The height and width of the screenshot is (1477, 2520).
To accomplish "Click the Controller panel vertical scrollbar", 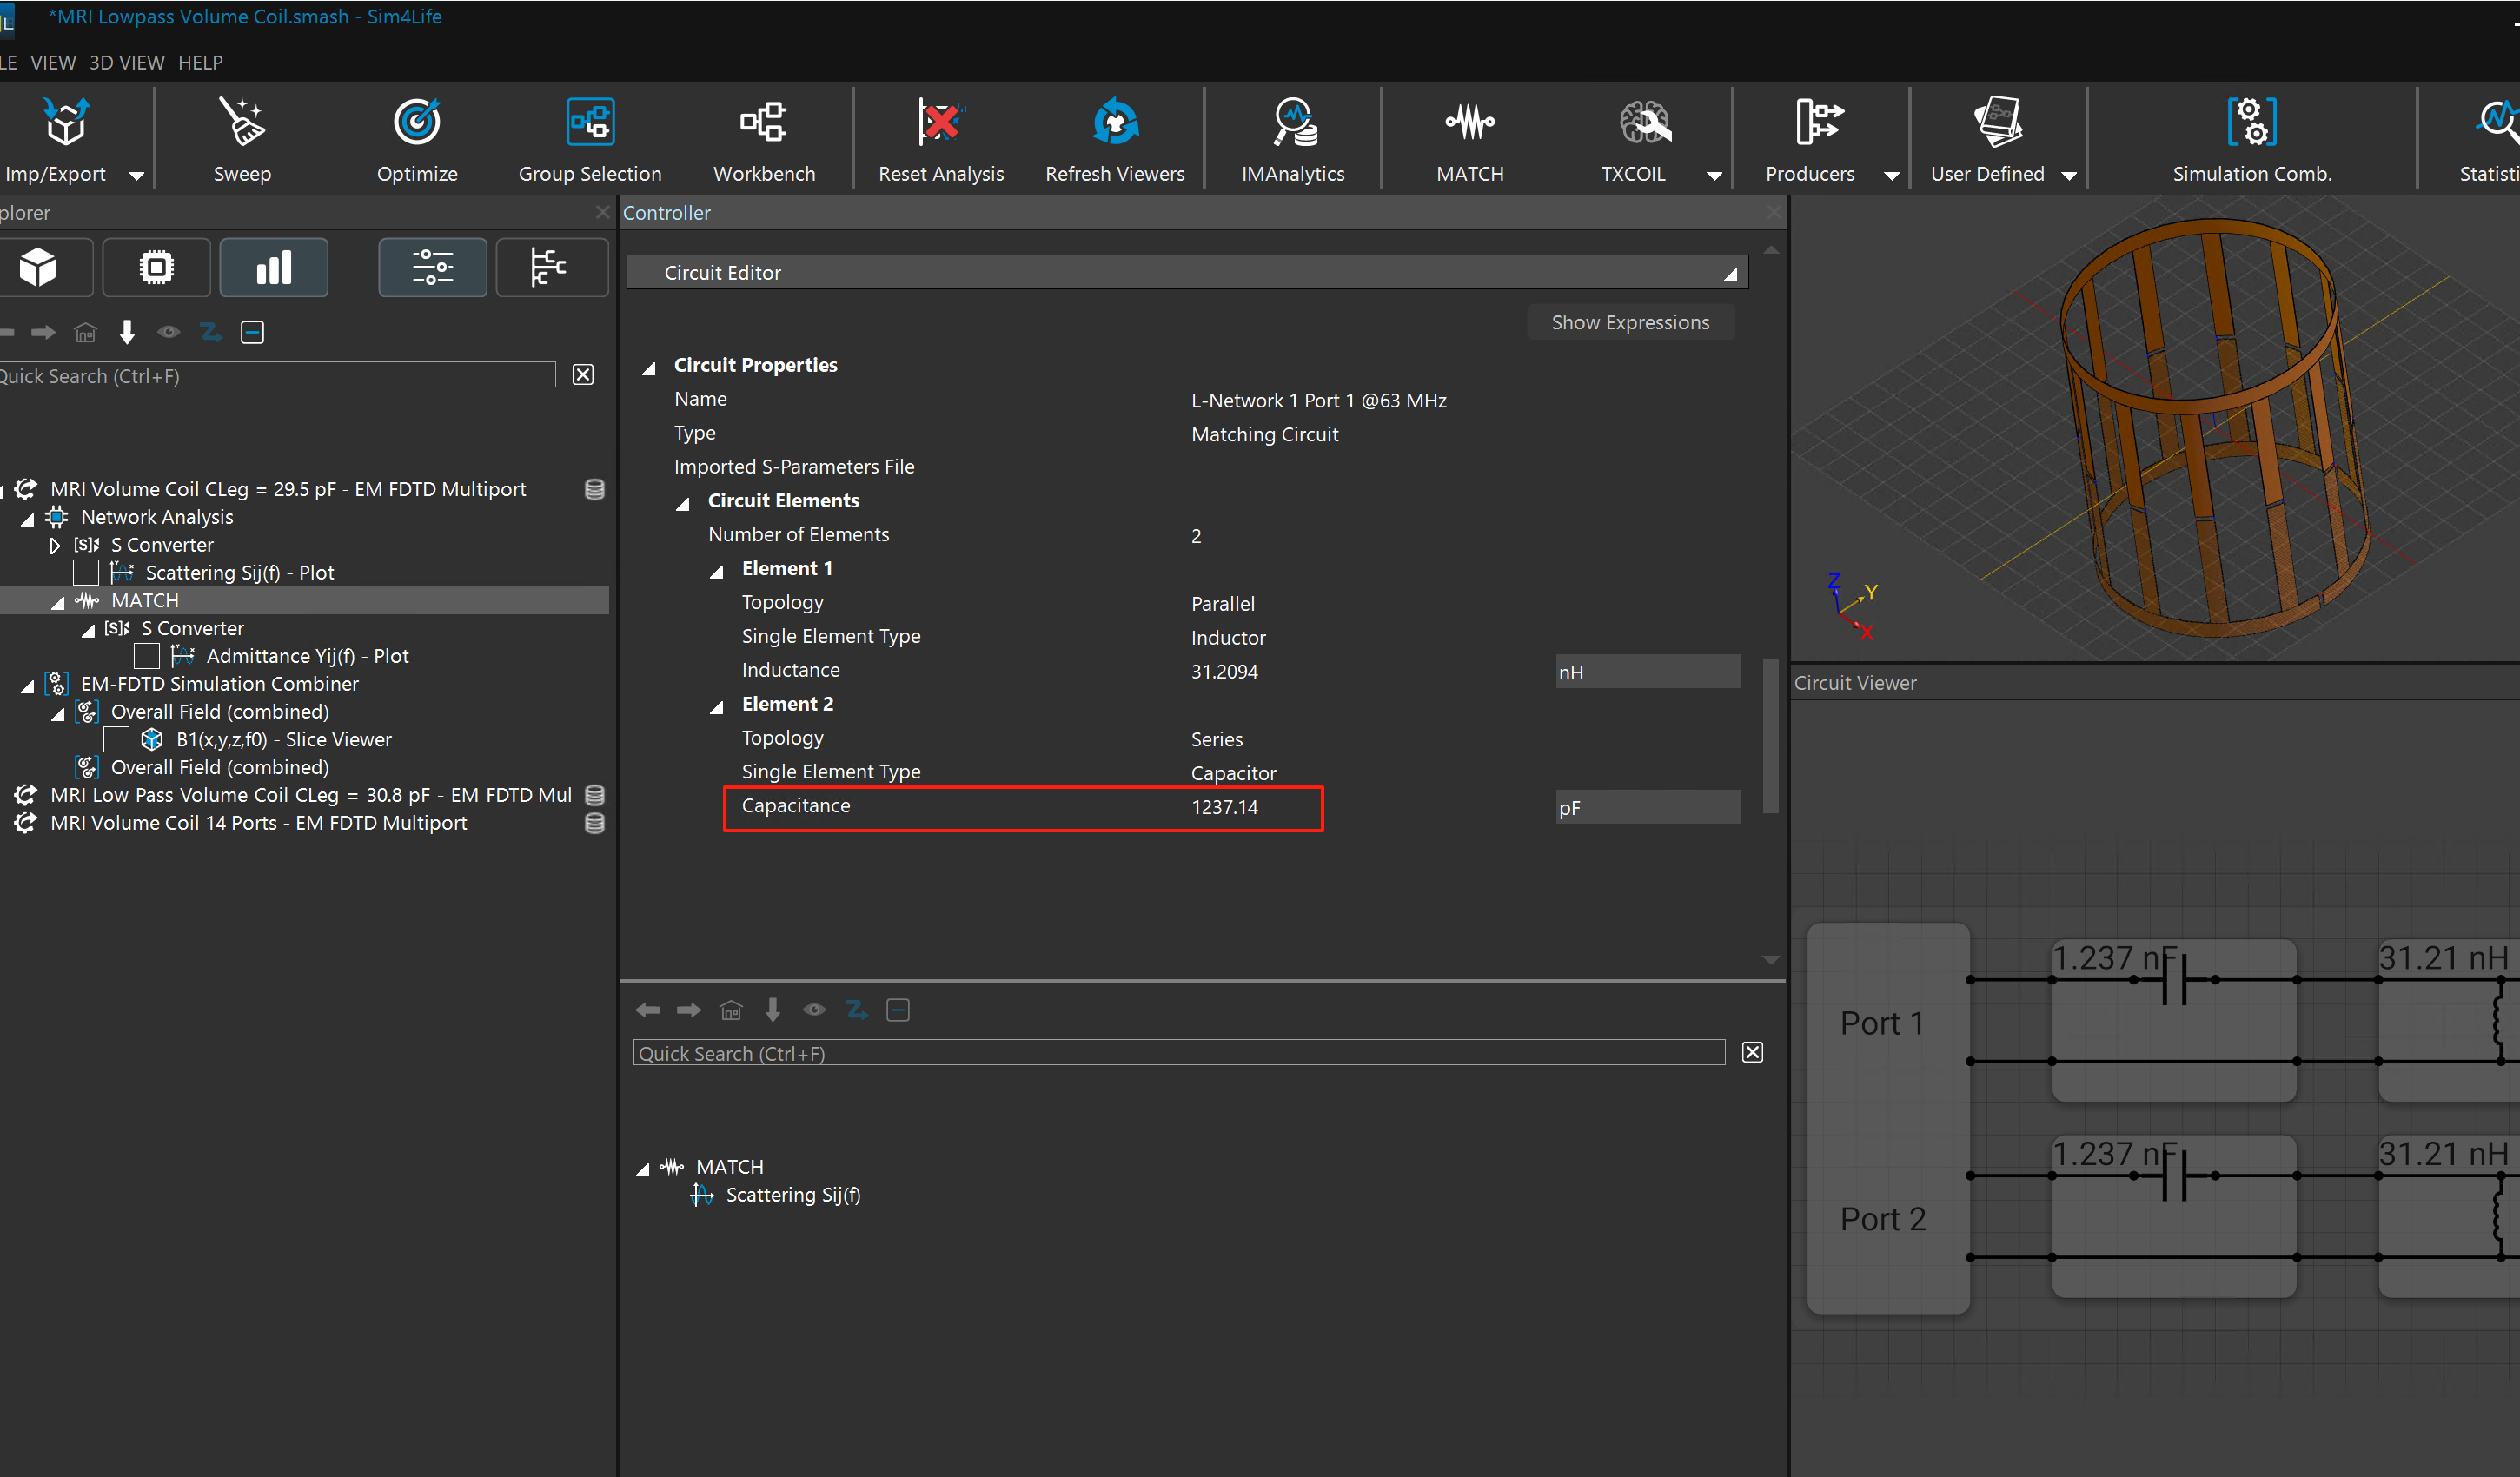I will coord(1770,735).
